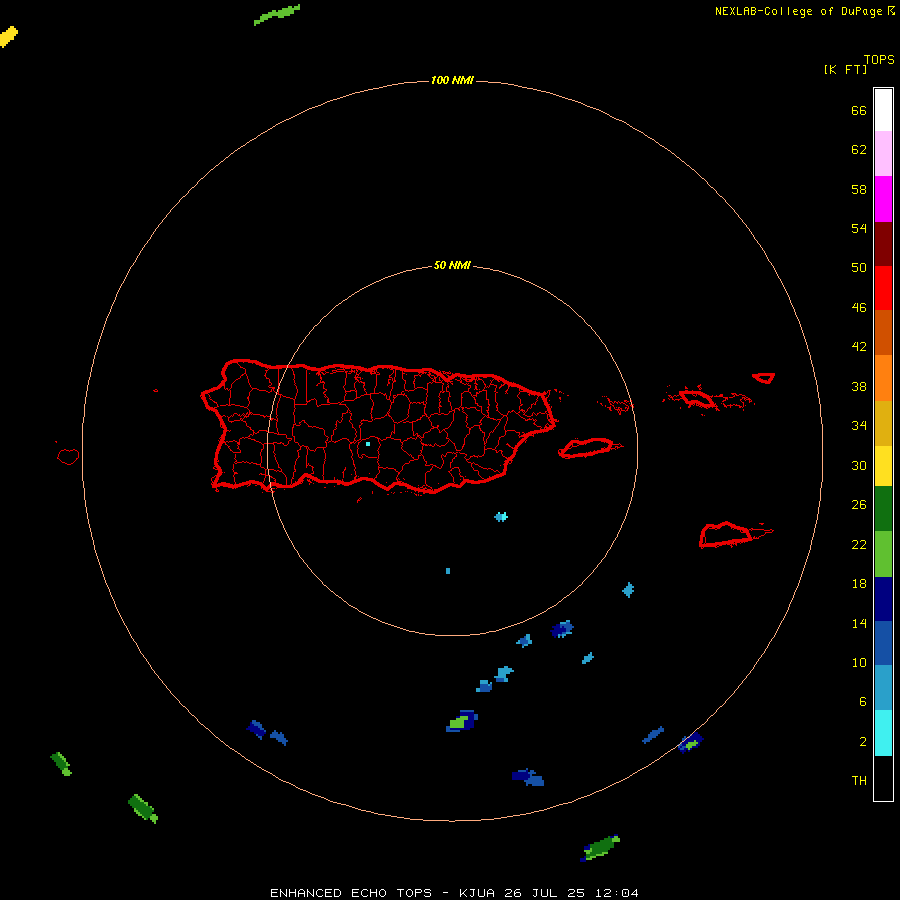
Task: Click the '26 JUL 25' date in the footer
Action: pos(544,893)
